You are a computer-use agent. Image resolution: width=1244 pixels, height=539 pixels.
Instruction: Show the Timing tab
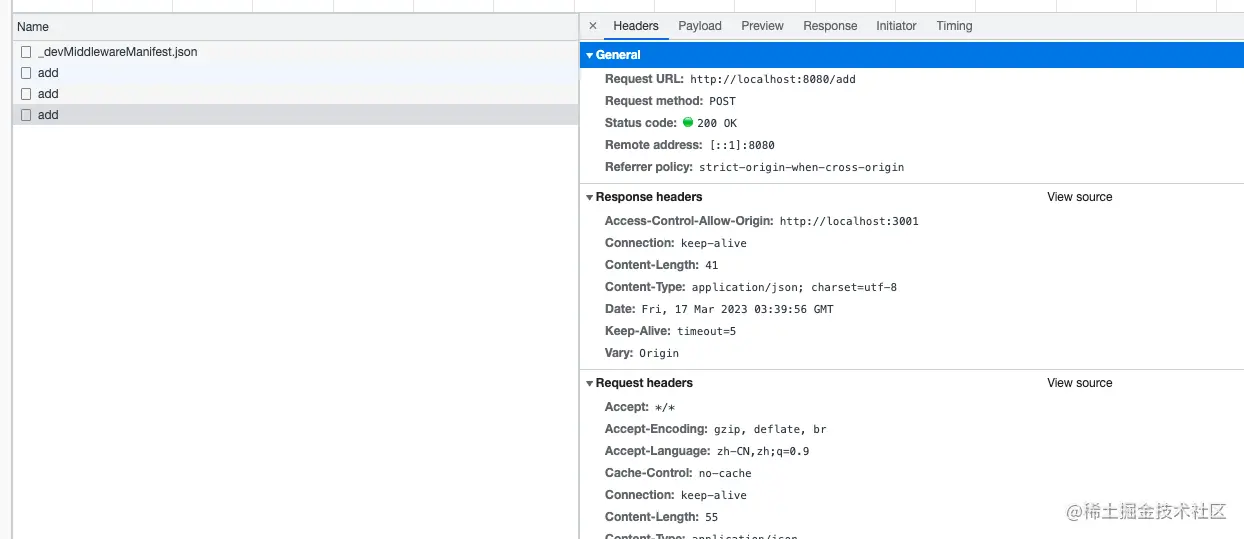[954, 26]
